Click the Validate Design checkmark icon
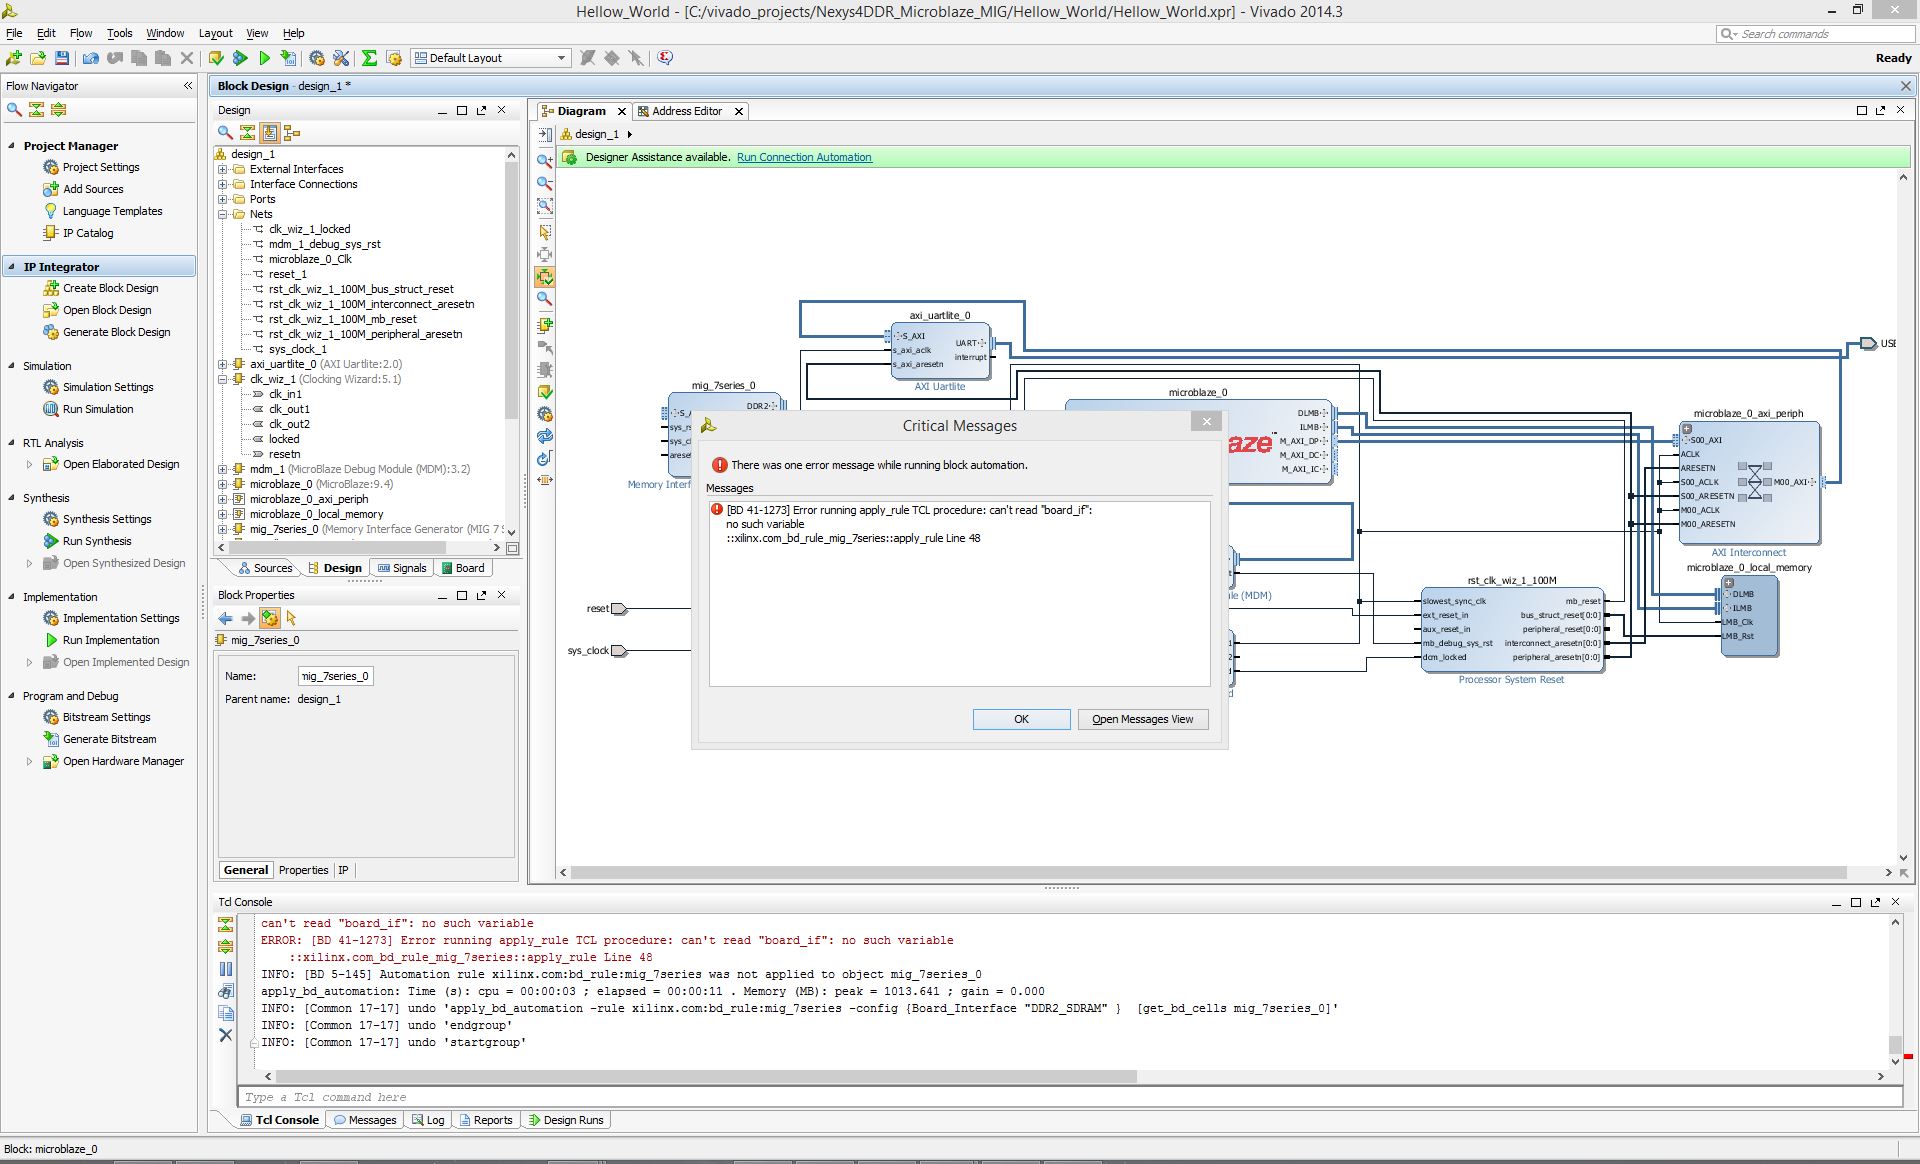Image resolution: width=1920 pixels, height=1164 pixels. (x=545, y=392)
